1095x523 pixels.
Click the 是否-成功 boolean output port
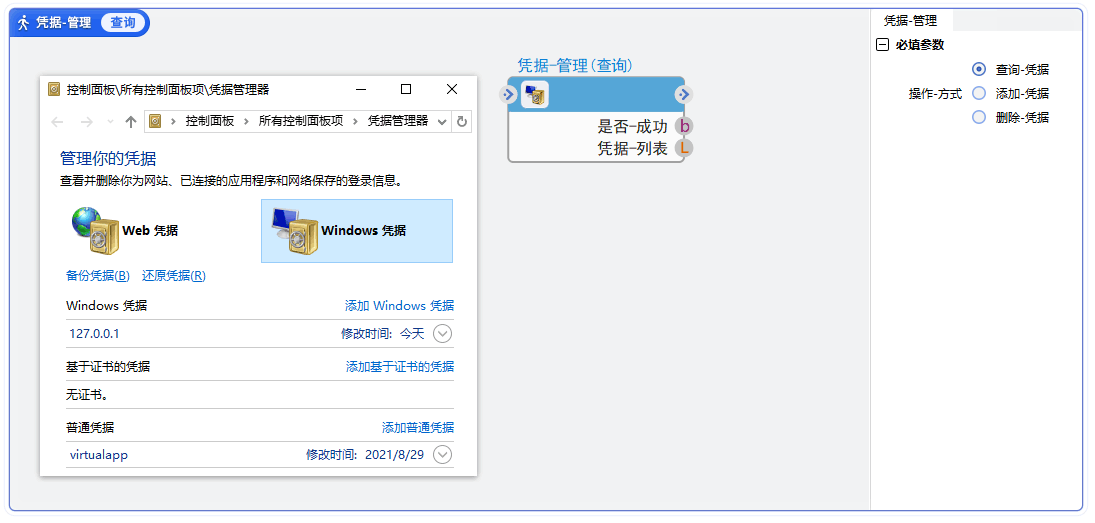click(x=684, y=126)
